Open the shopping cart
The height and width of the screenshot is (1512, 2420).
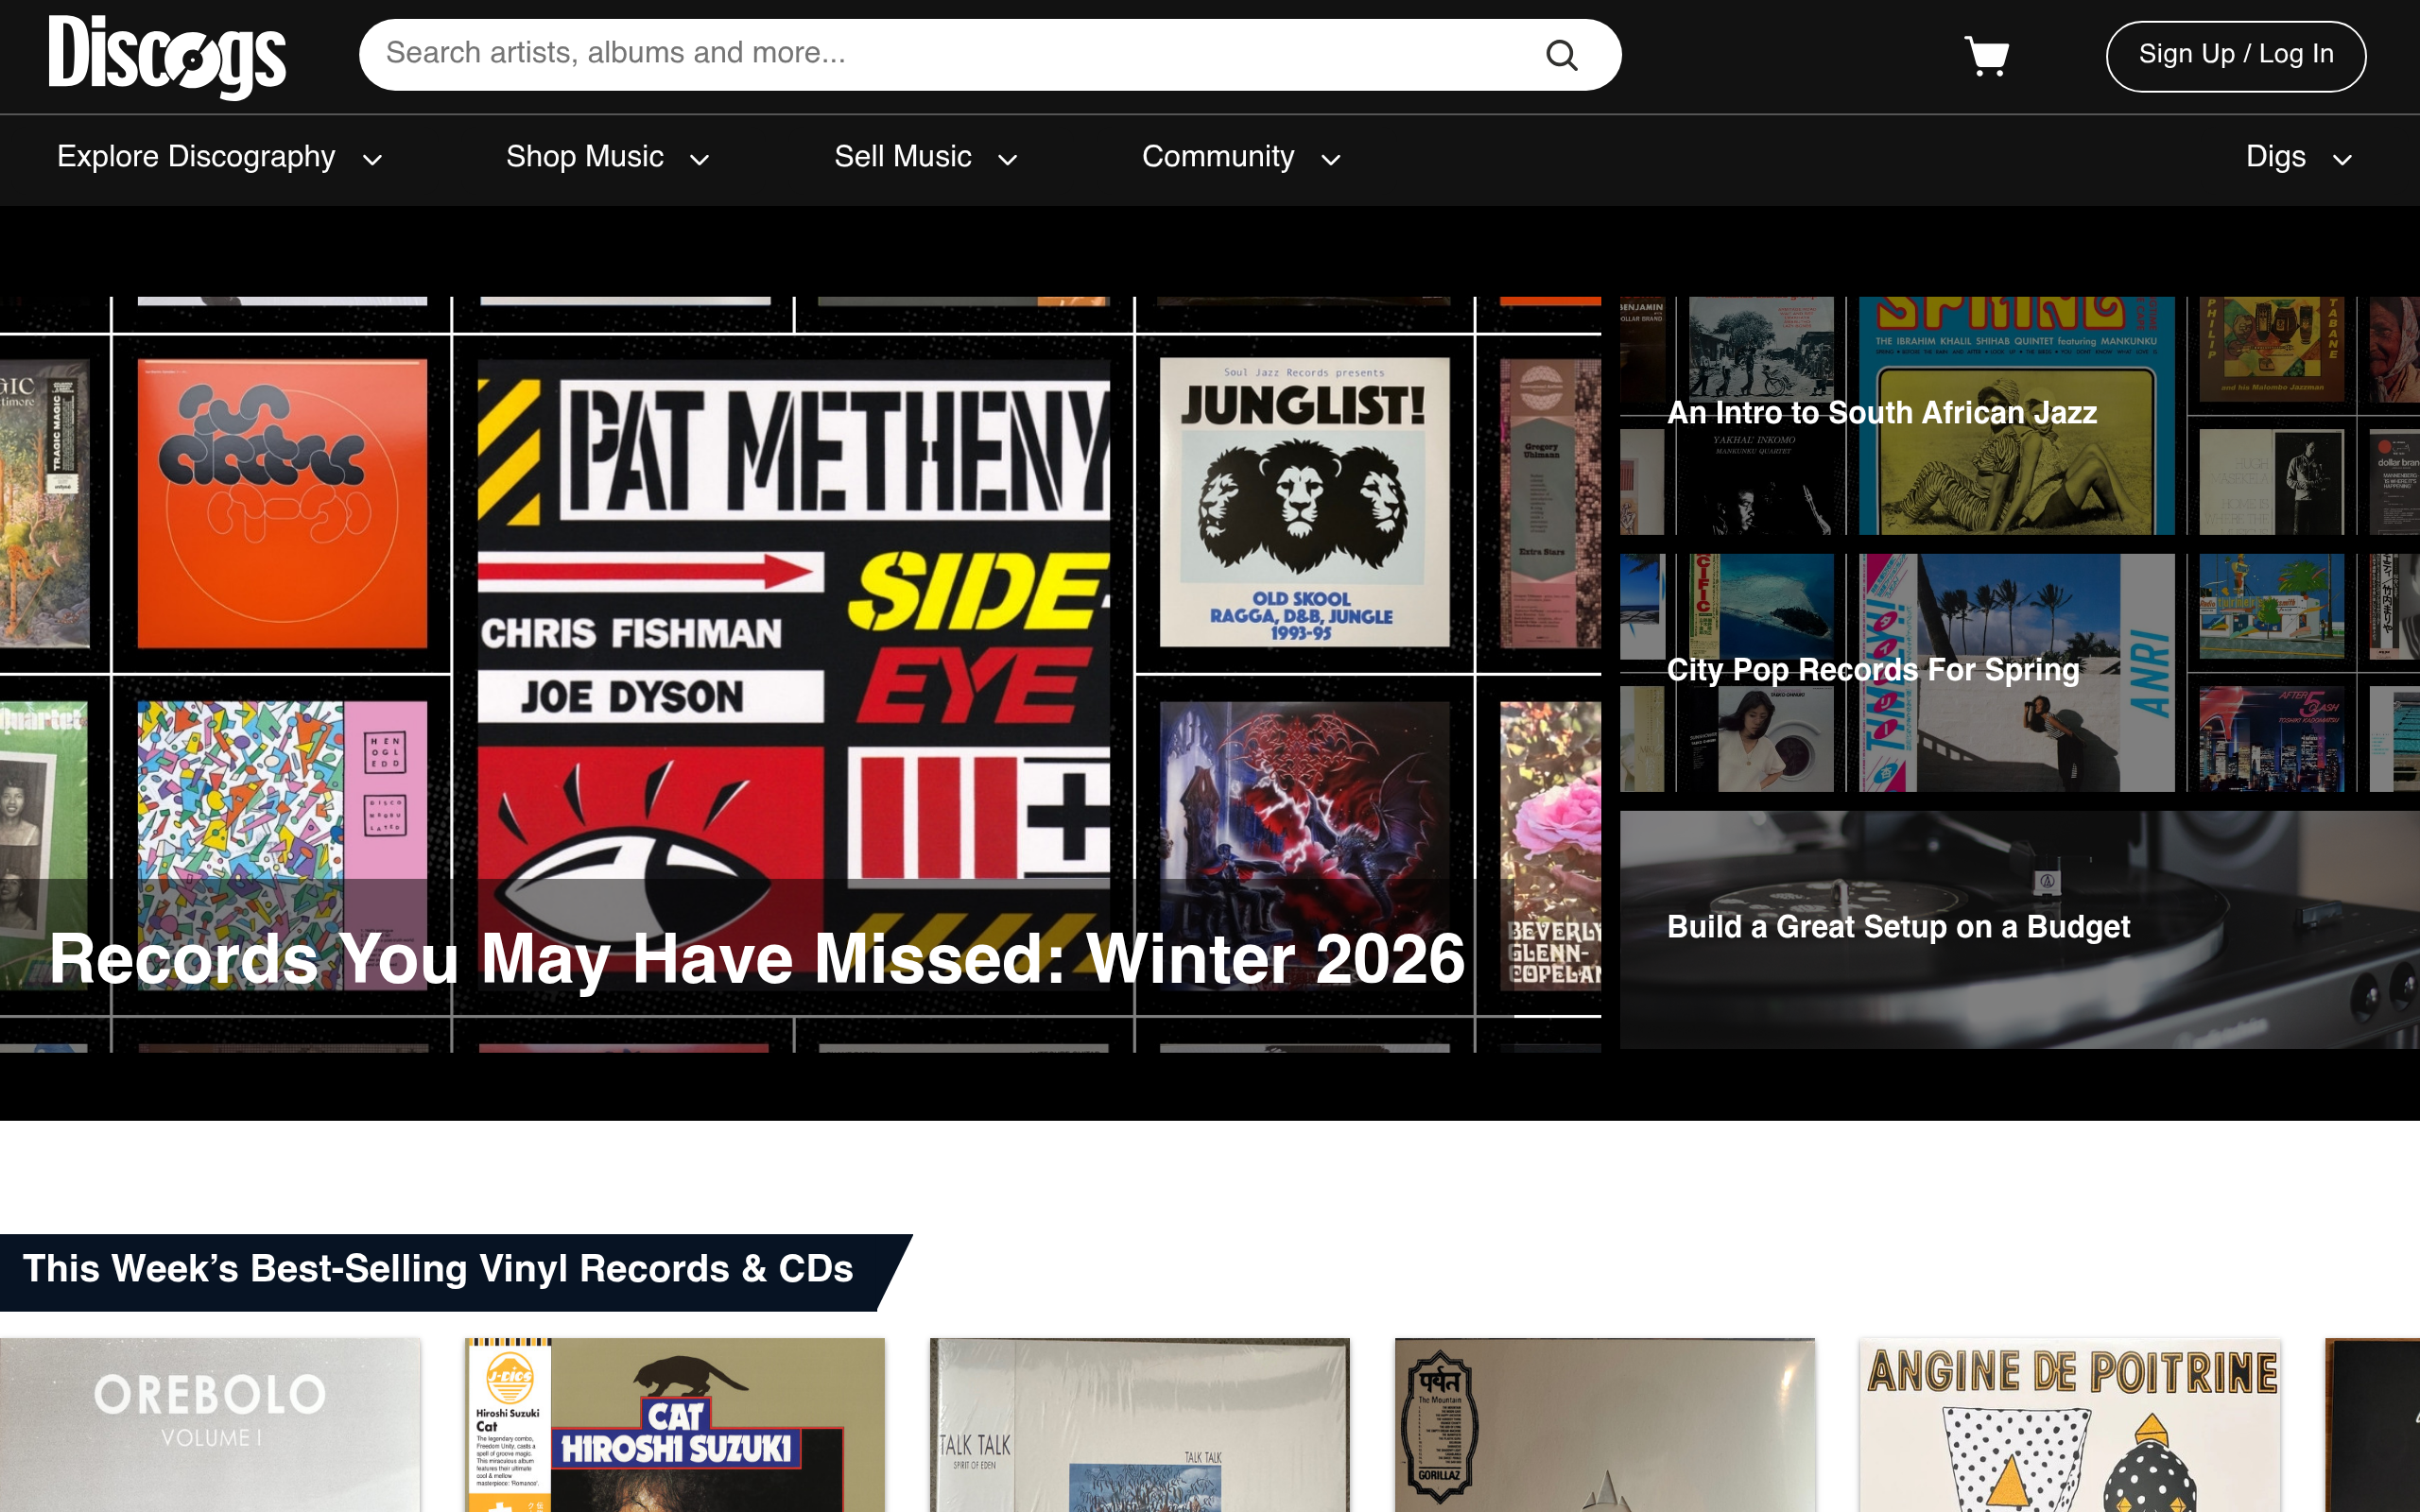pyautogui.click(x=1986, y=56)
